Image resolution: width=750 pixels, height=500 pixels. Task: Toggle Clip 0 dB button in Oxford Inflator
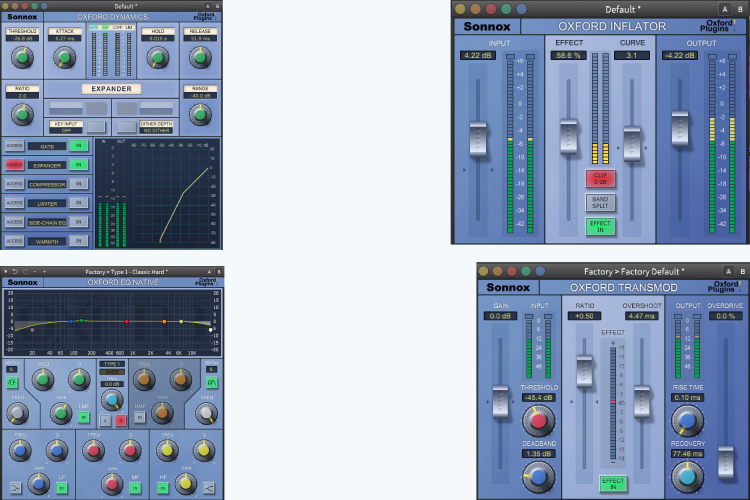click(600, 178)
